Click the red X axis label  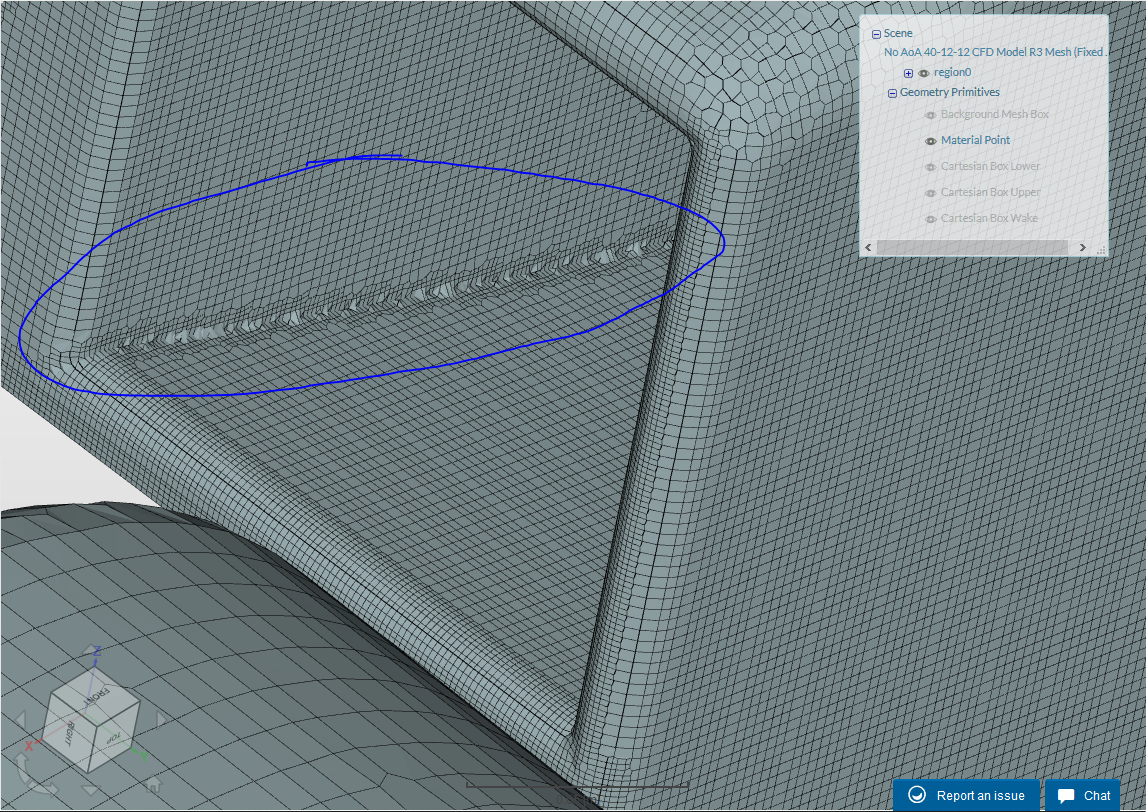(29, 746)
